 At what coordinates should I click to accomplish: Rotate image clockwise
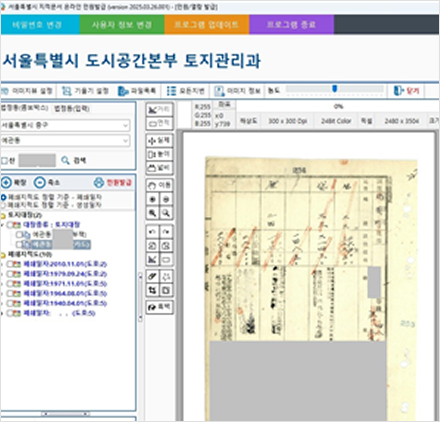tap(166, 246)
